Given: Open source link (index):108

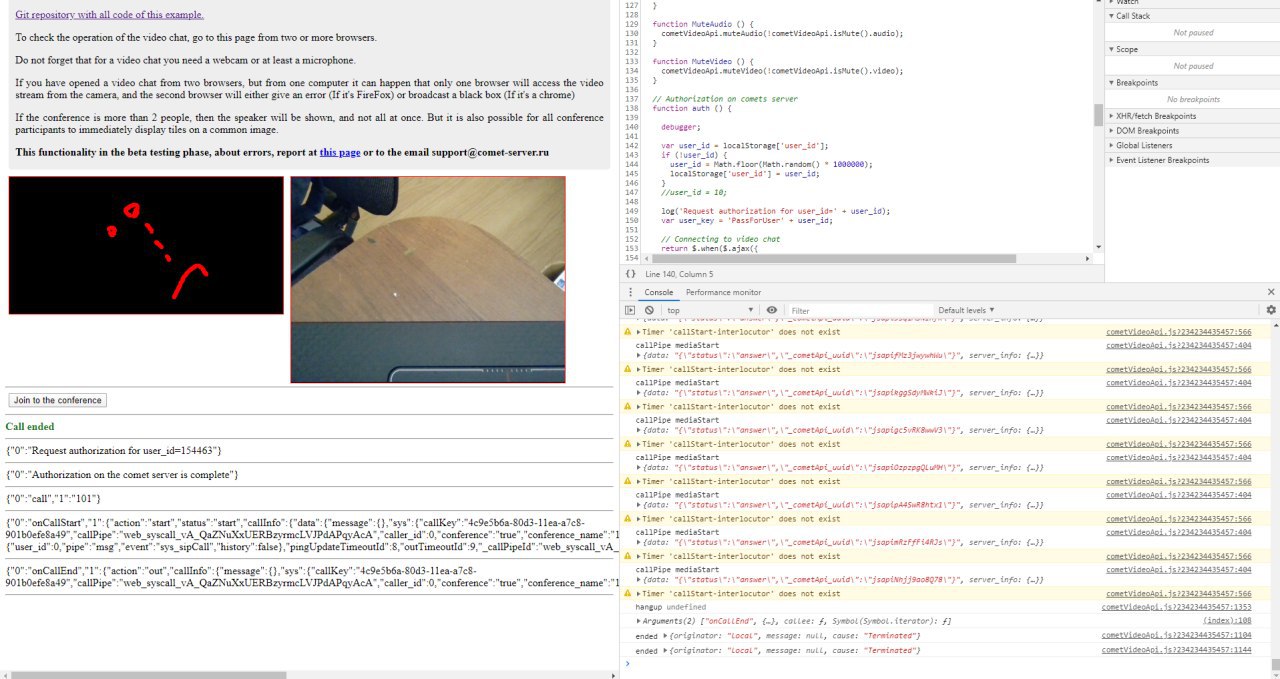Looking at the screenshot, I should [x=1227, y=621].
